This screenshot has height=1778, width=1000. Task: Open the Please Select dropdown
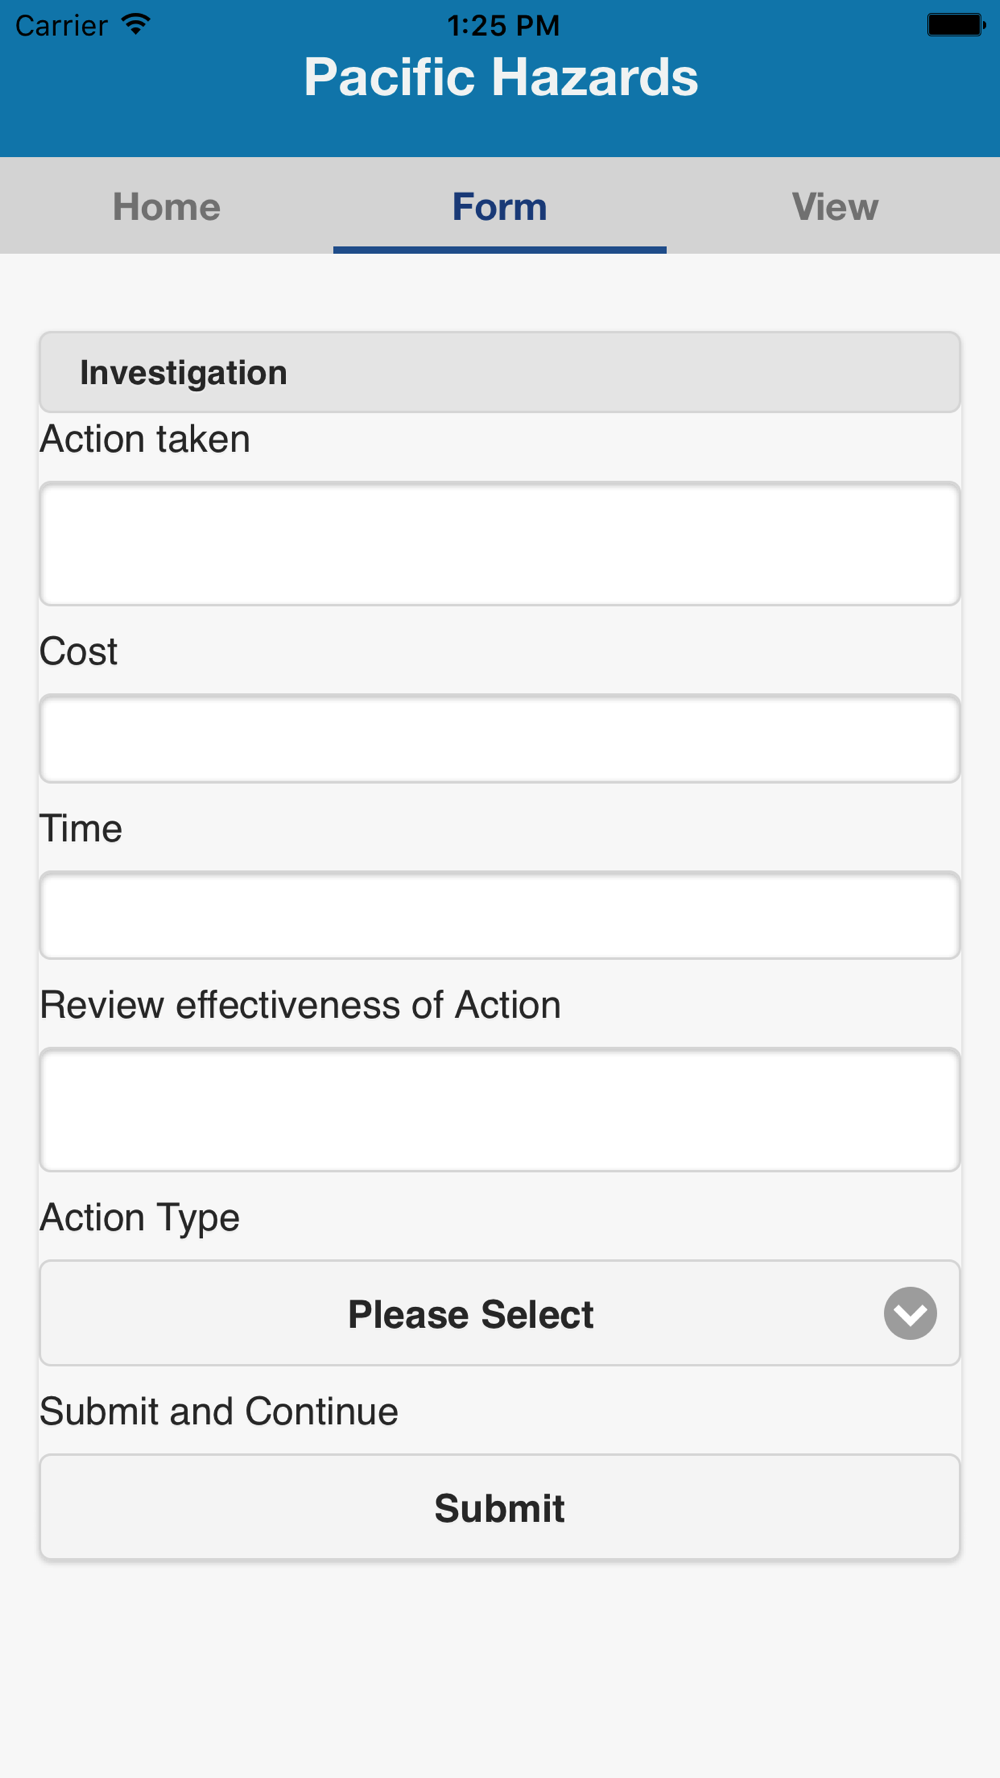click(500, 1313)
